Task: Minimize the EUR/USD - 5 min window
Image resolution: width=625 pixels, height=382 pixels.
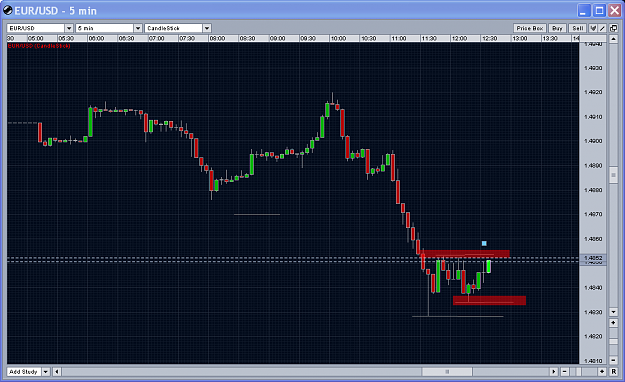Action: click(x=584, y=10)
